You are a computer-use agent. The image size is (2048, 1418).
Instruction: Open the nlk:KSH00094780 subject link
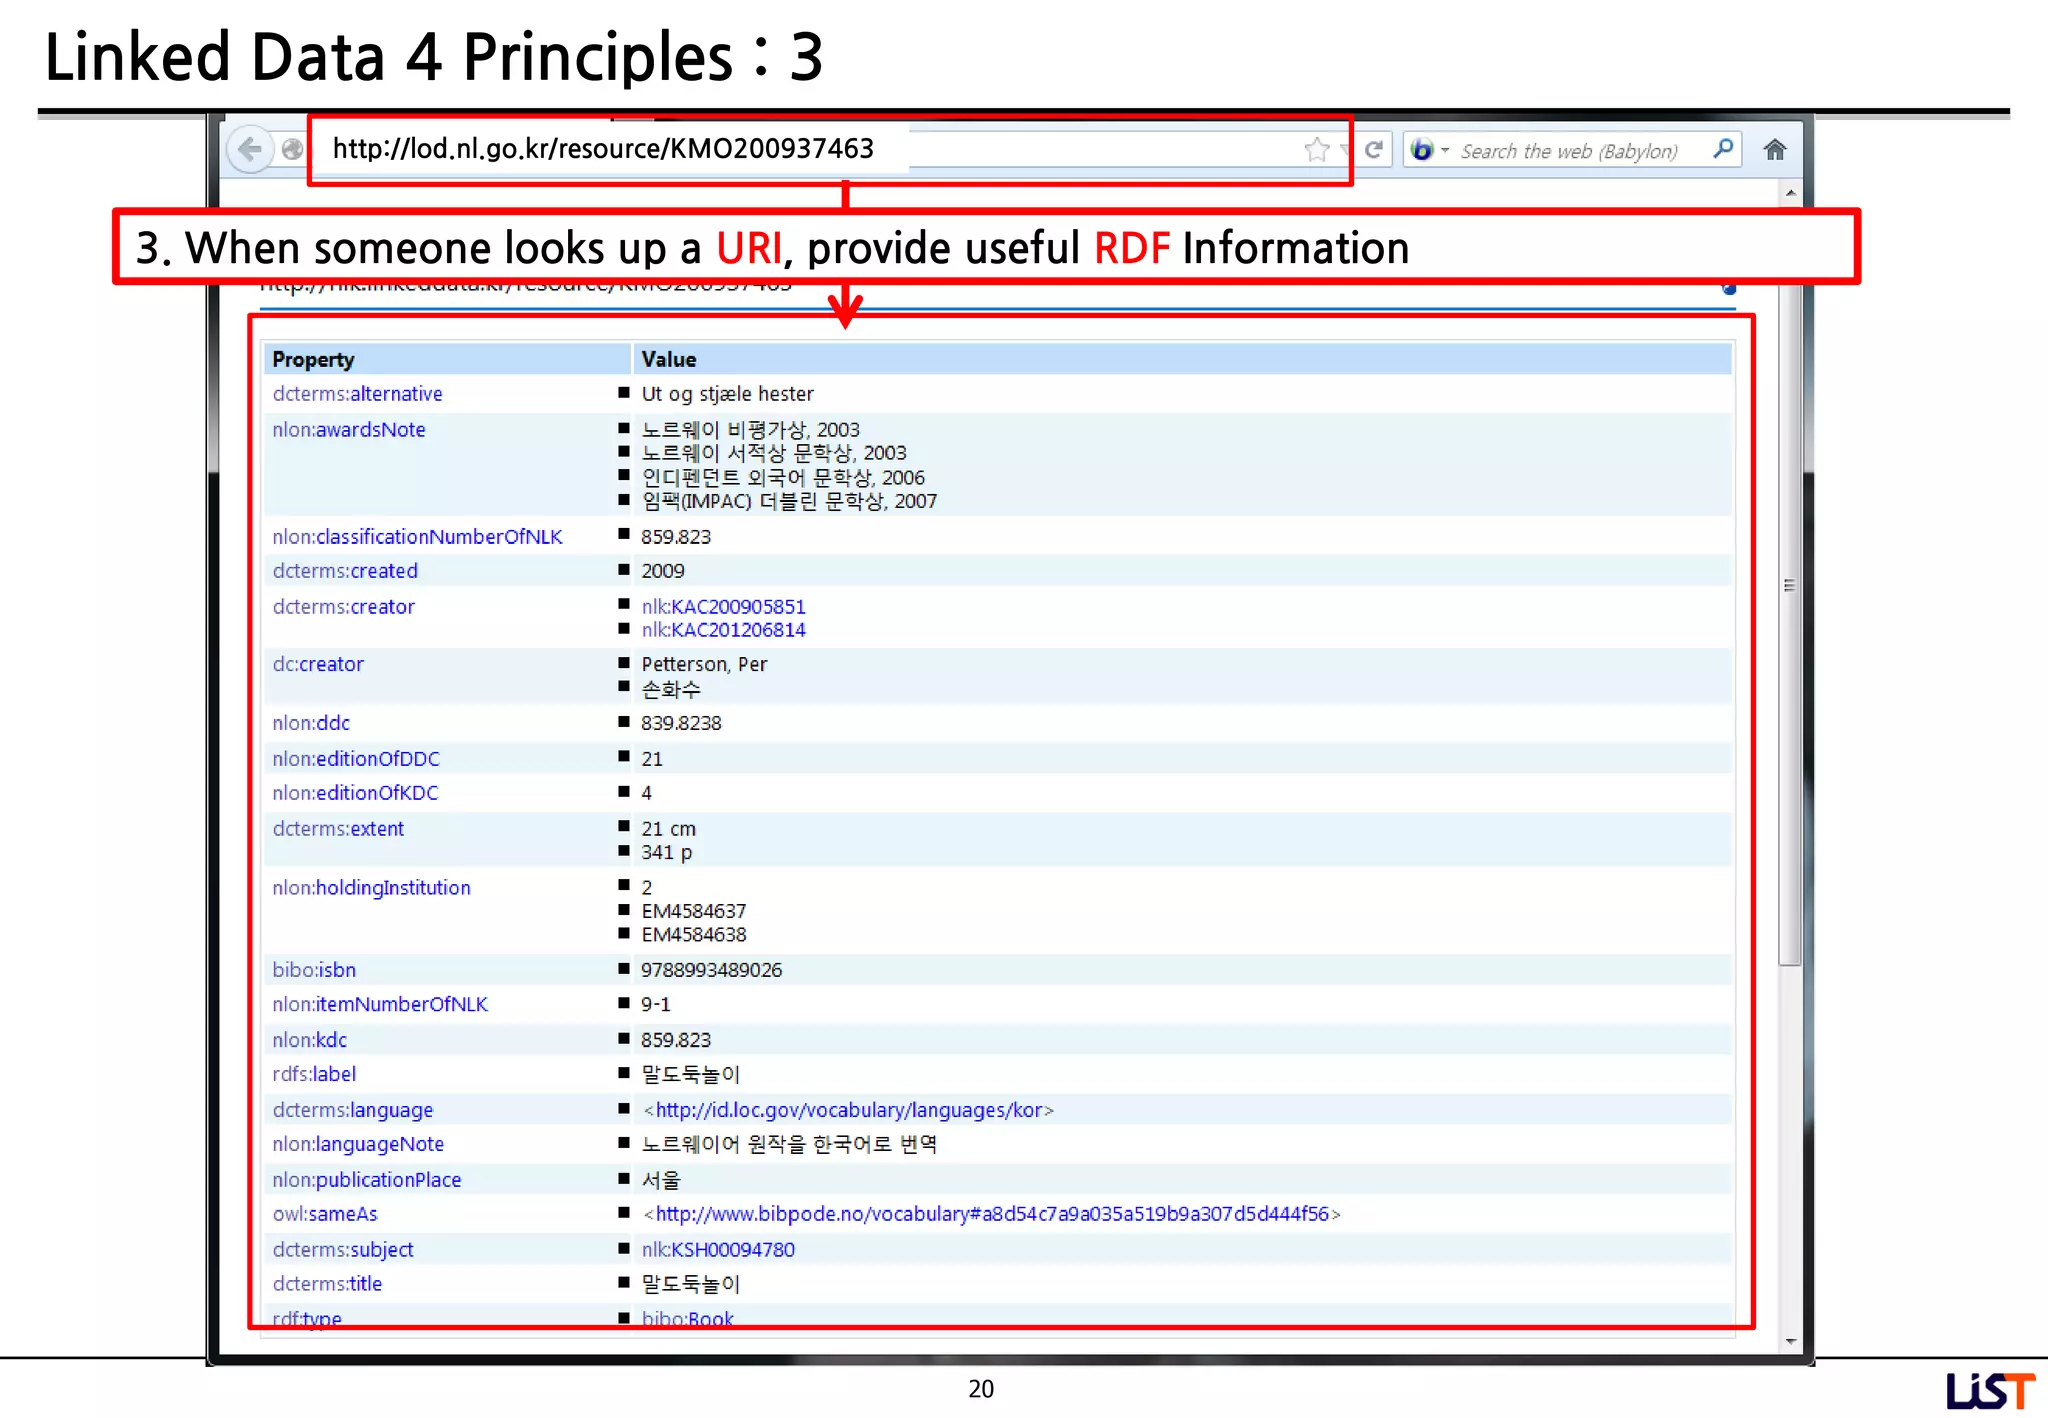click(718, 1249)
